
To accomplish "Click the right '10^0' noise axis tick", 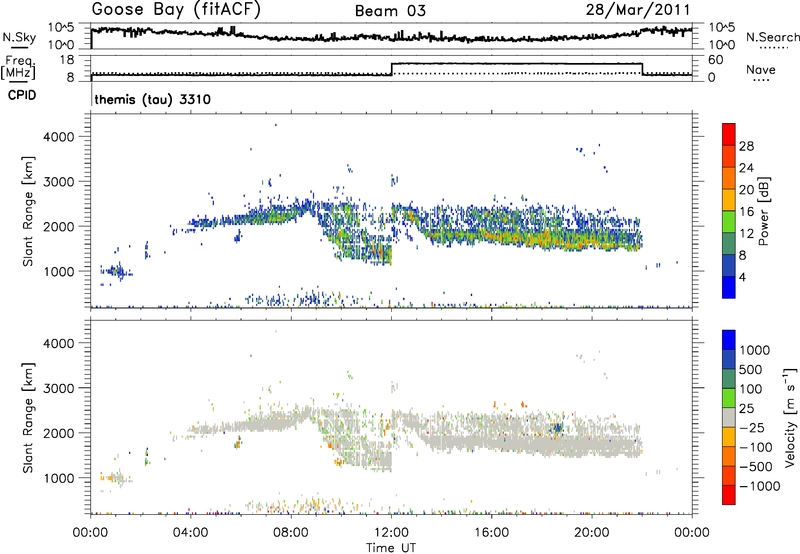I will tap(721, 45).
